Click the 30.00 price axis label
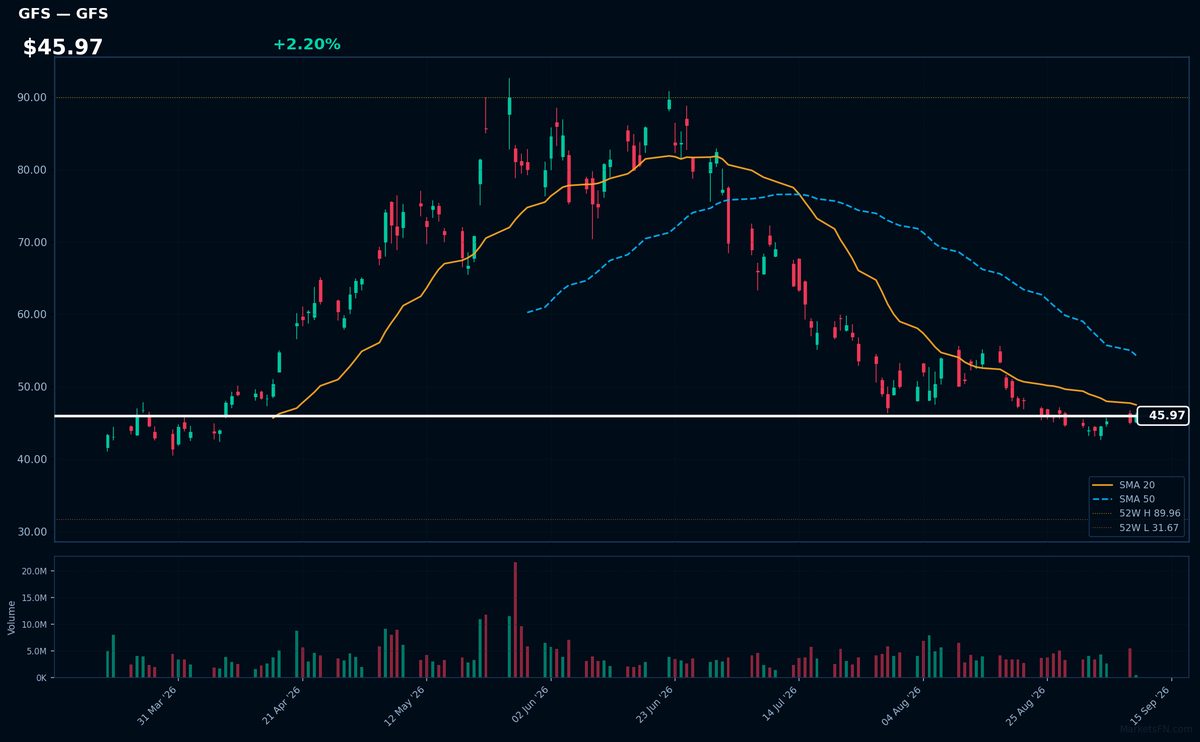The image size is (1200, 742). pyautogui.click(x=33, y=532)
